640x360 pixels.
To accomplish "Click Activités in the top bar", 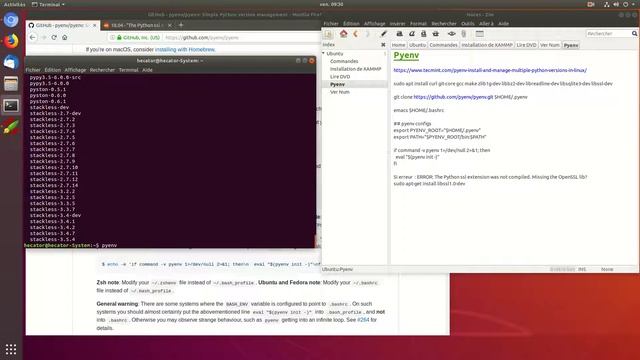I will click(x=14, y=4).
